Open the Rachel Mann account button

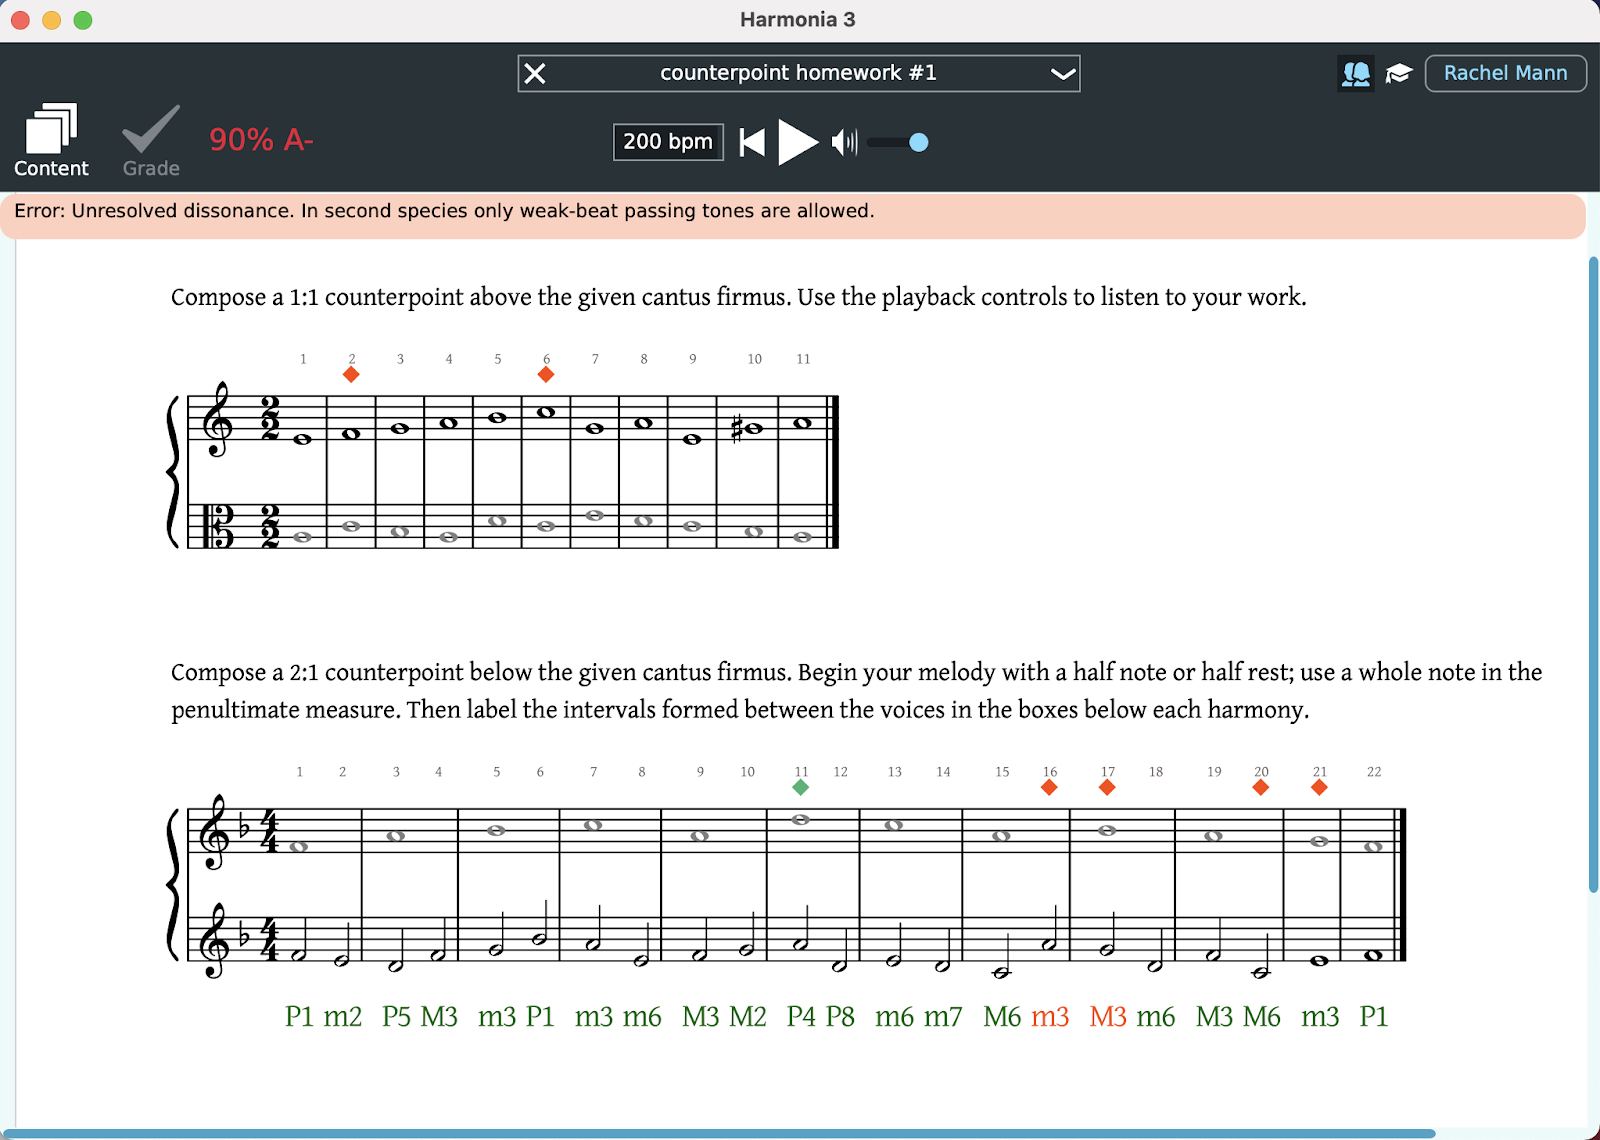click(x=1505, y=73)
